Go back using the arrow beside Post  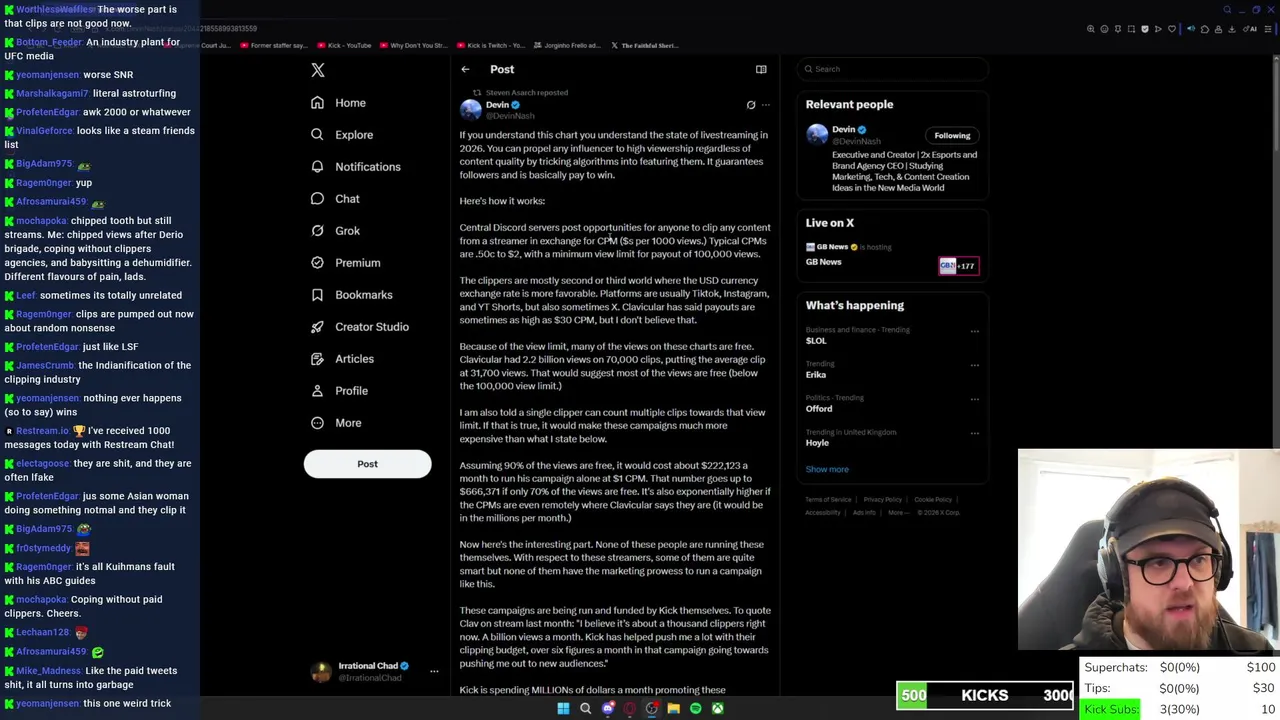coord(465,69)
